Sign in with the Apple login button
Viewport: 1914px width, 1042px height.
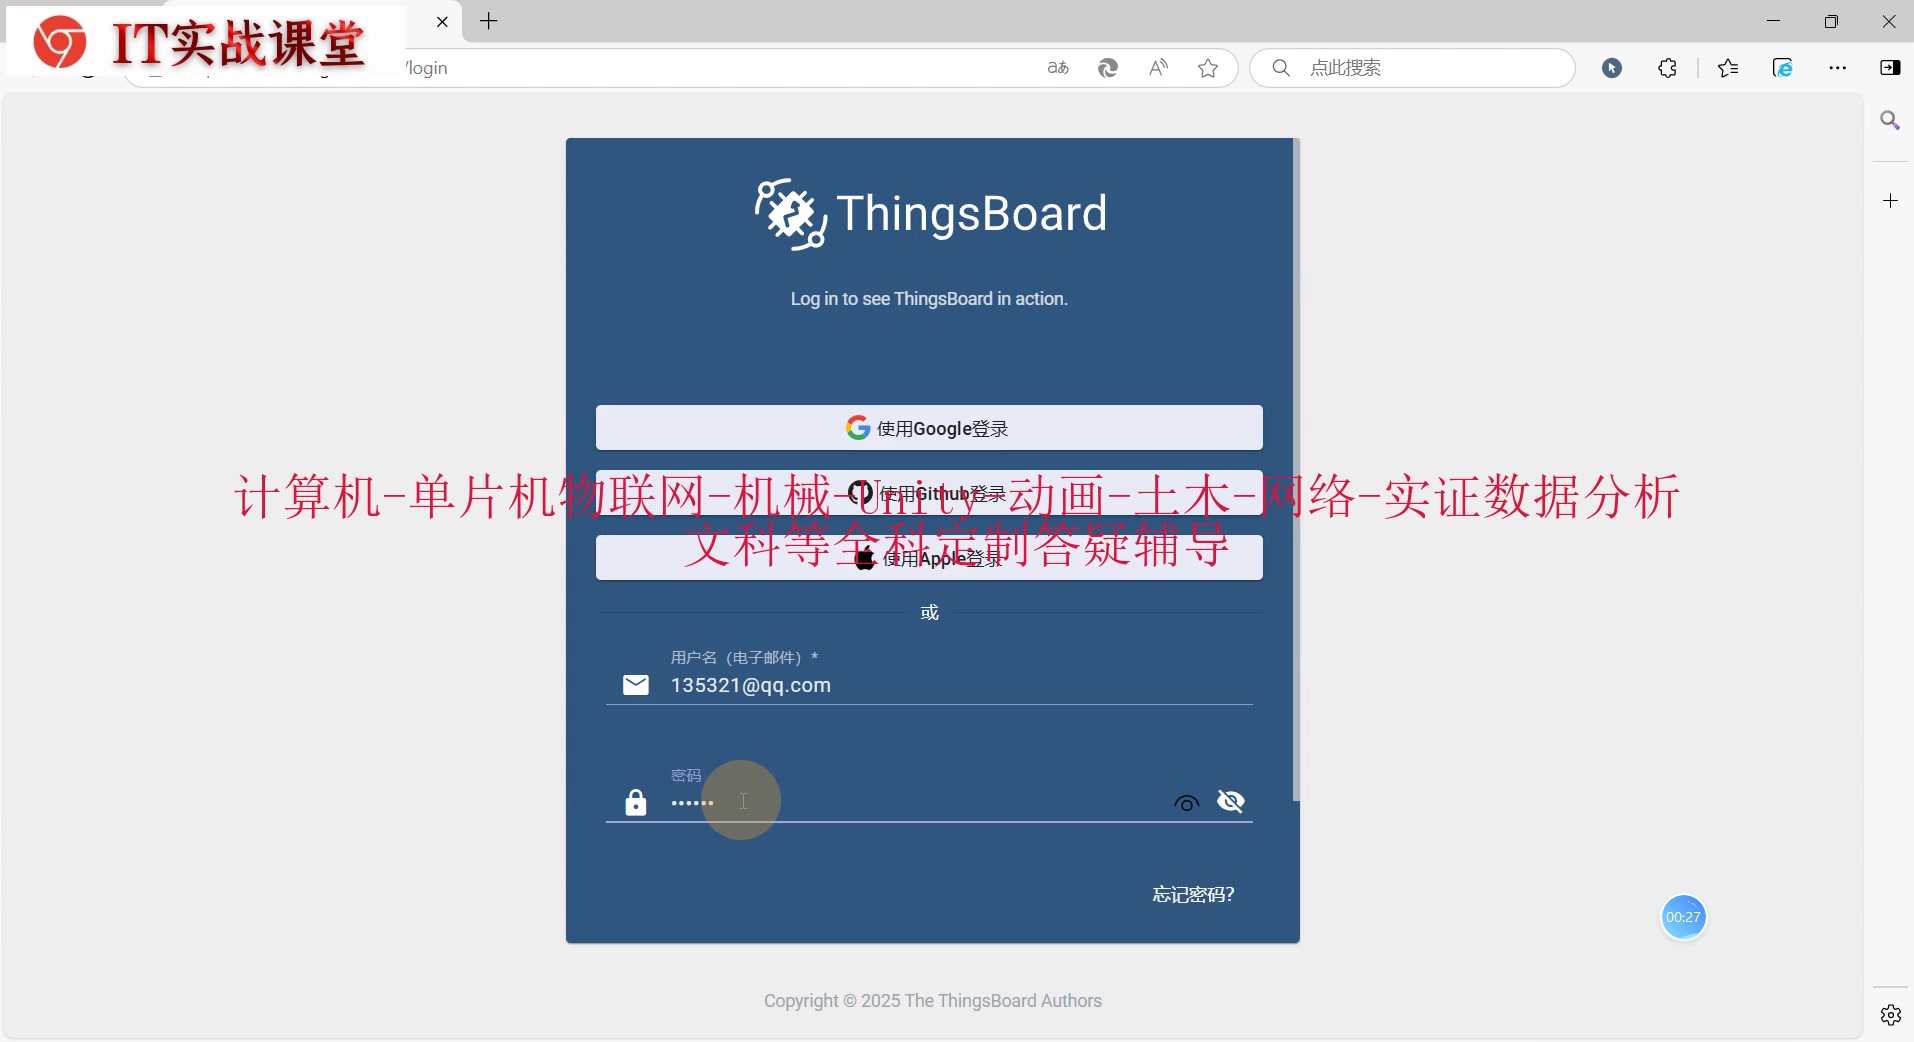click(x=929, y=558)
